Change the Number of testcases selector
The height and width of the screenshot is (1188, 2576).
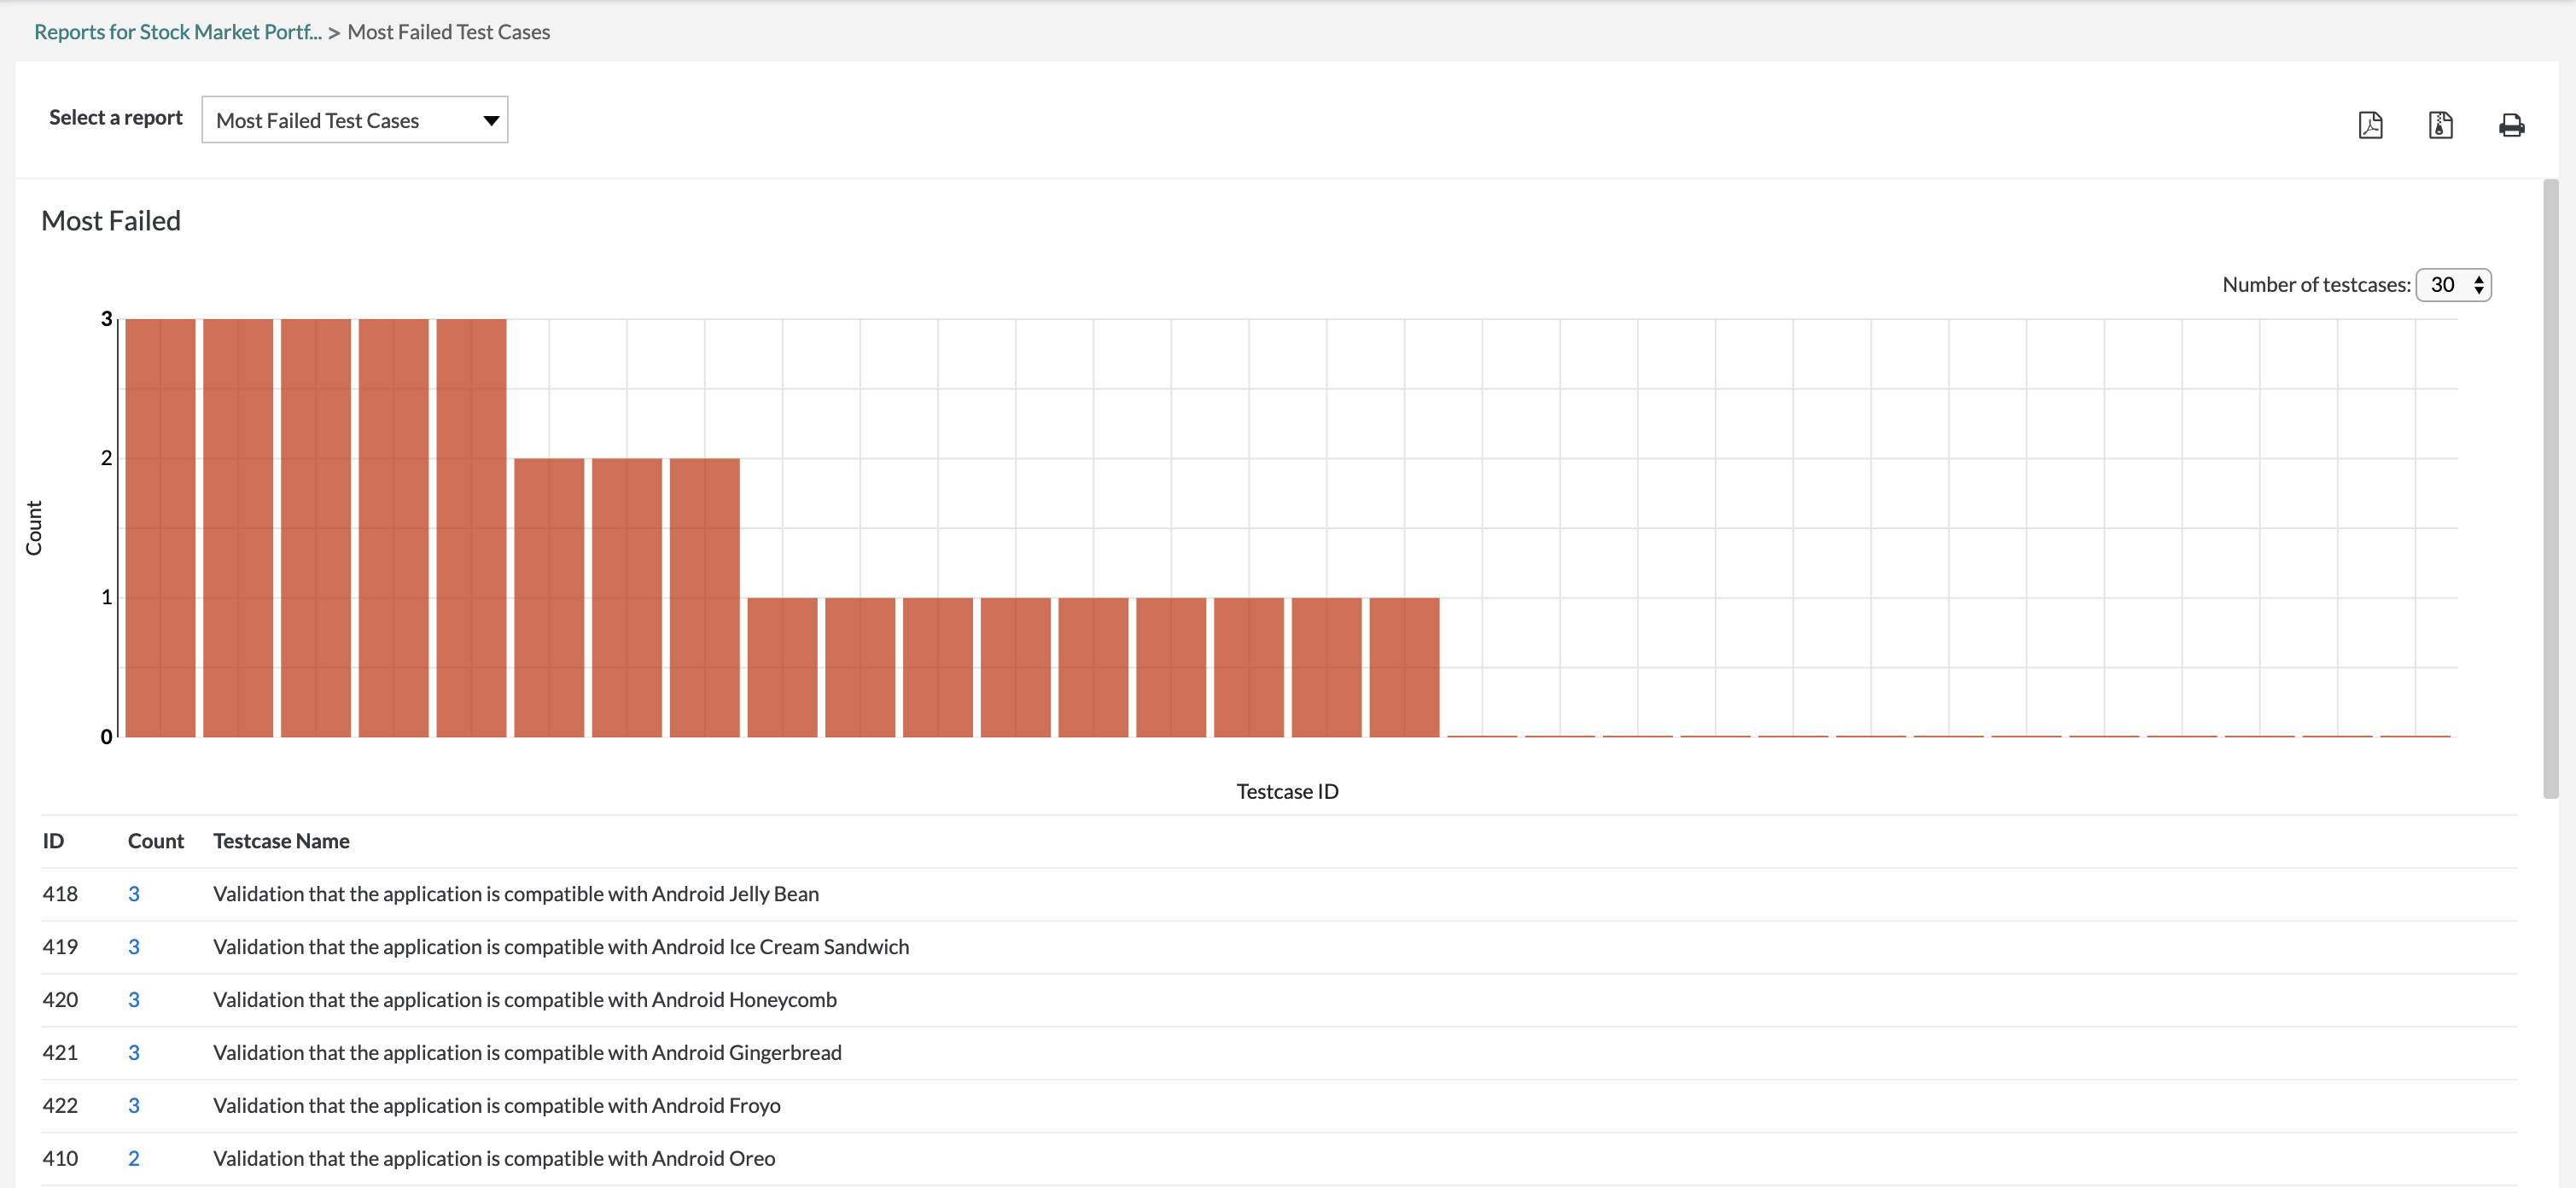tap(2453, 285)
